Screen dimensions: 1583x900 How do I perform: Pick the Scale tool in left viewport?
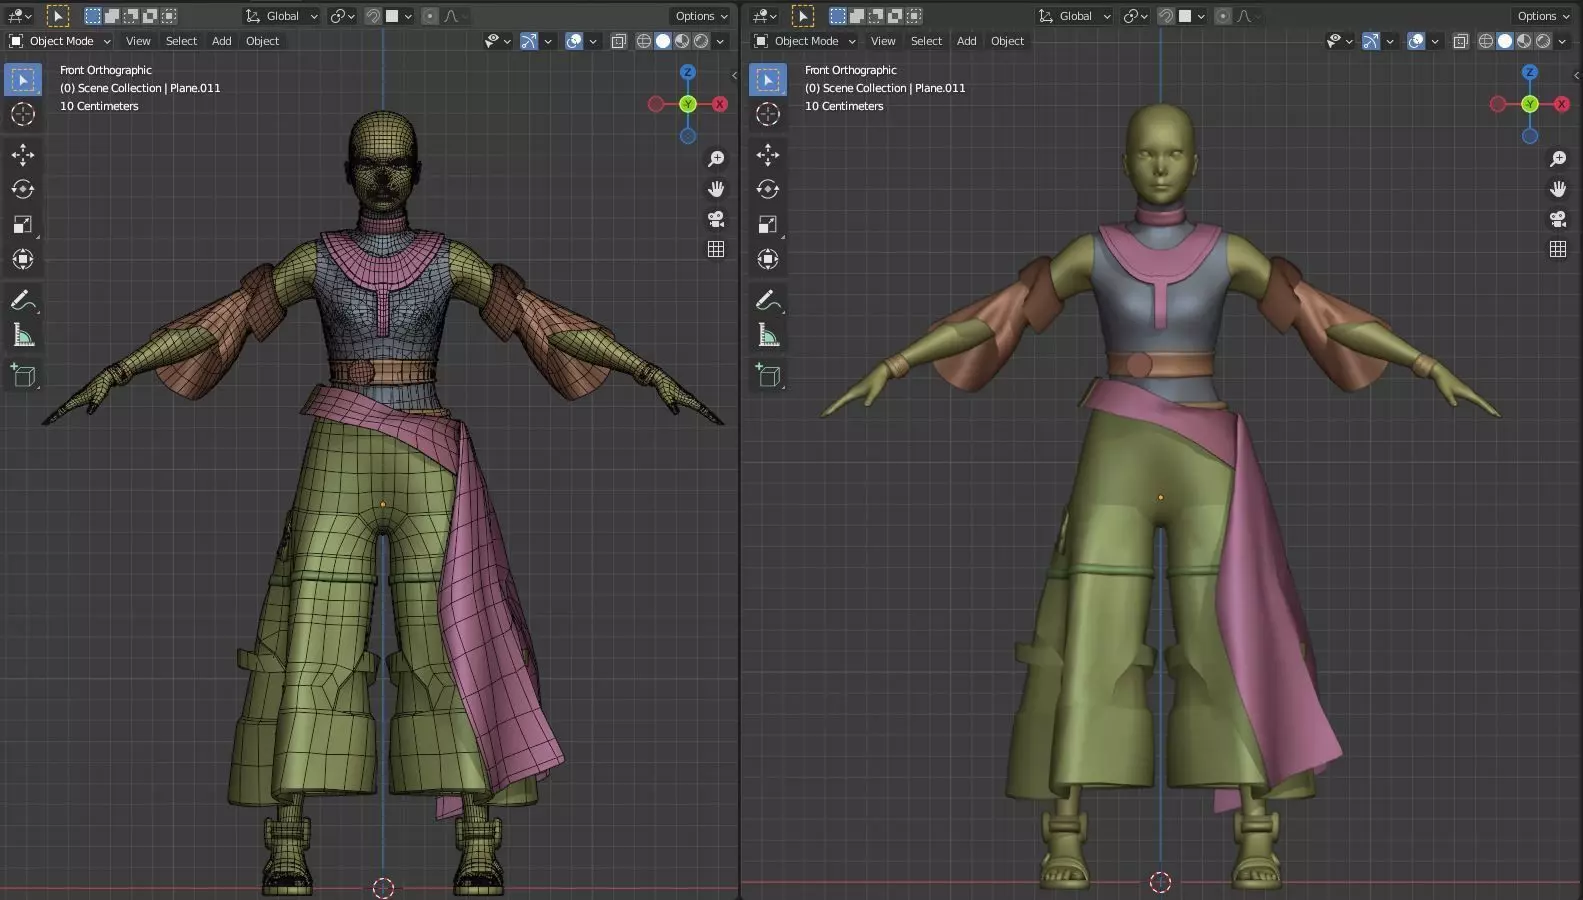[22, 224]
